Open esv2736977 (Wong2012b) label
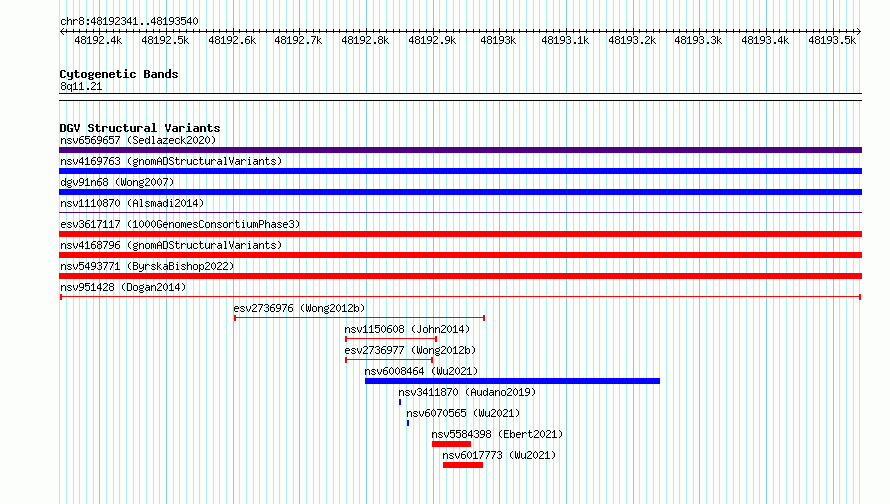 coord(410,350)
